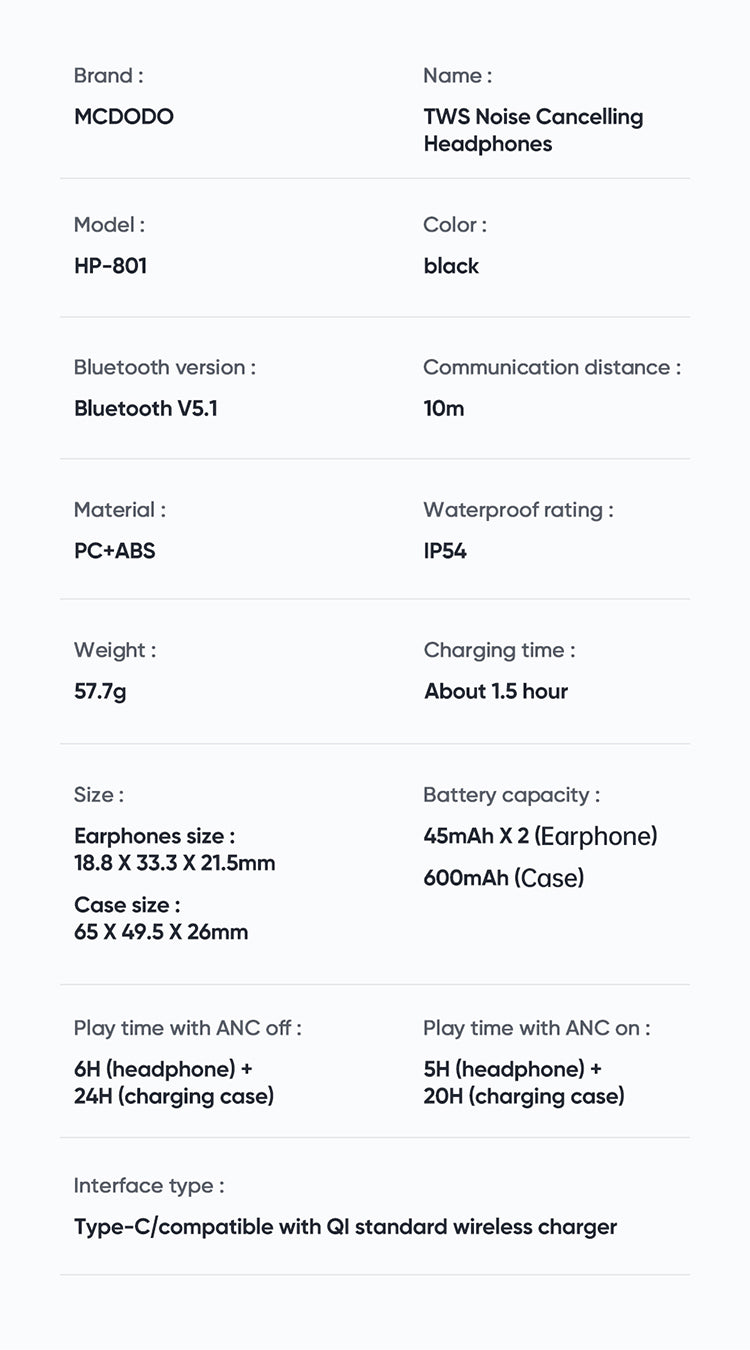This screenshot has height=1350, width=750.
Task: Click the earphones size dimensions 18.8 X 33.3 X 21.5mm
Action: click(174, 863)
